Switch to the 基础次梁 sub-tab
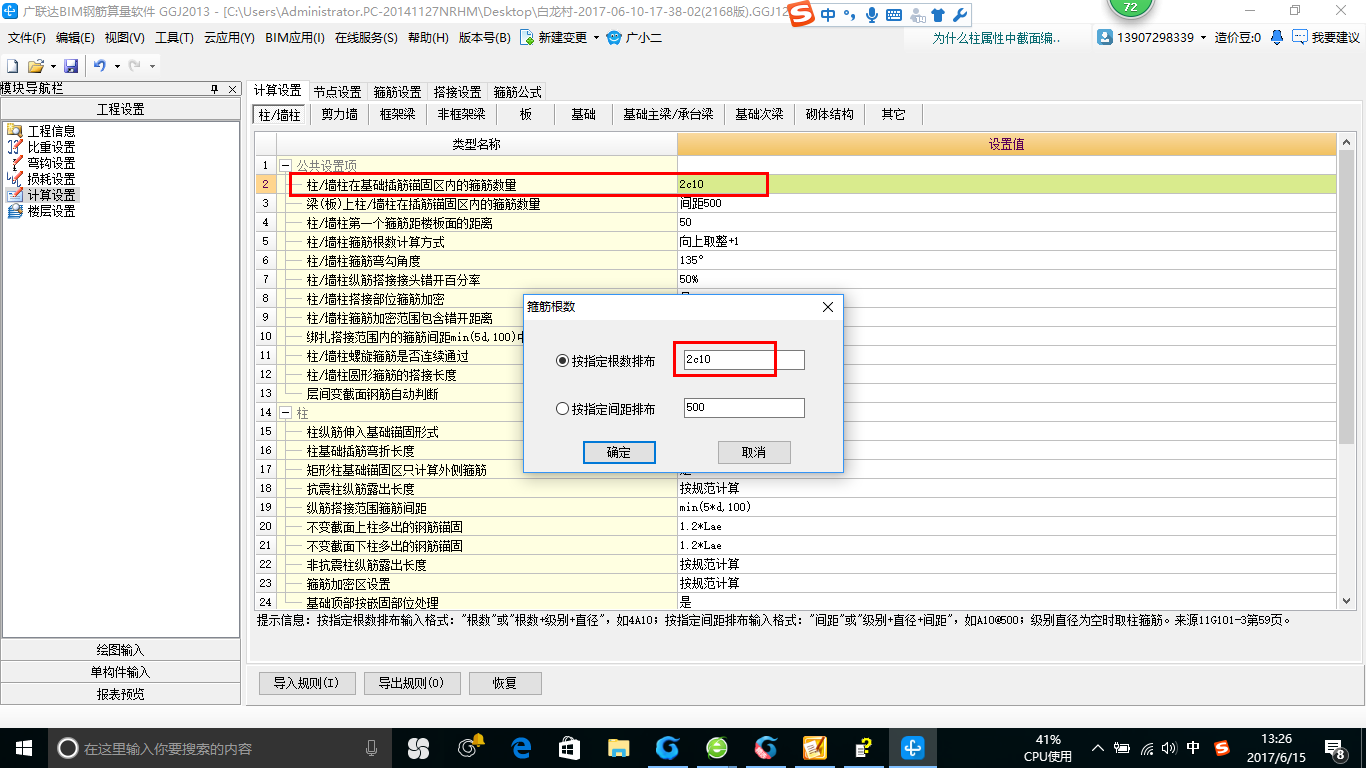The image size is (1366, 768). tap(759, 115)
